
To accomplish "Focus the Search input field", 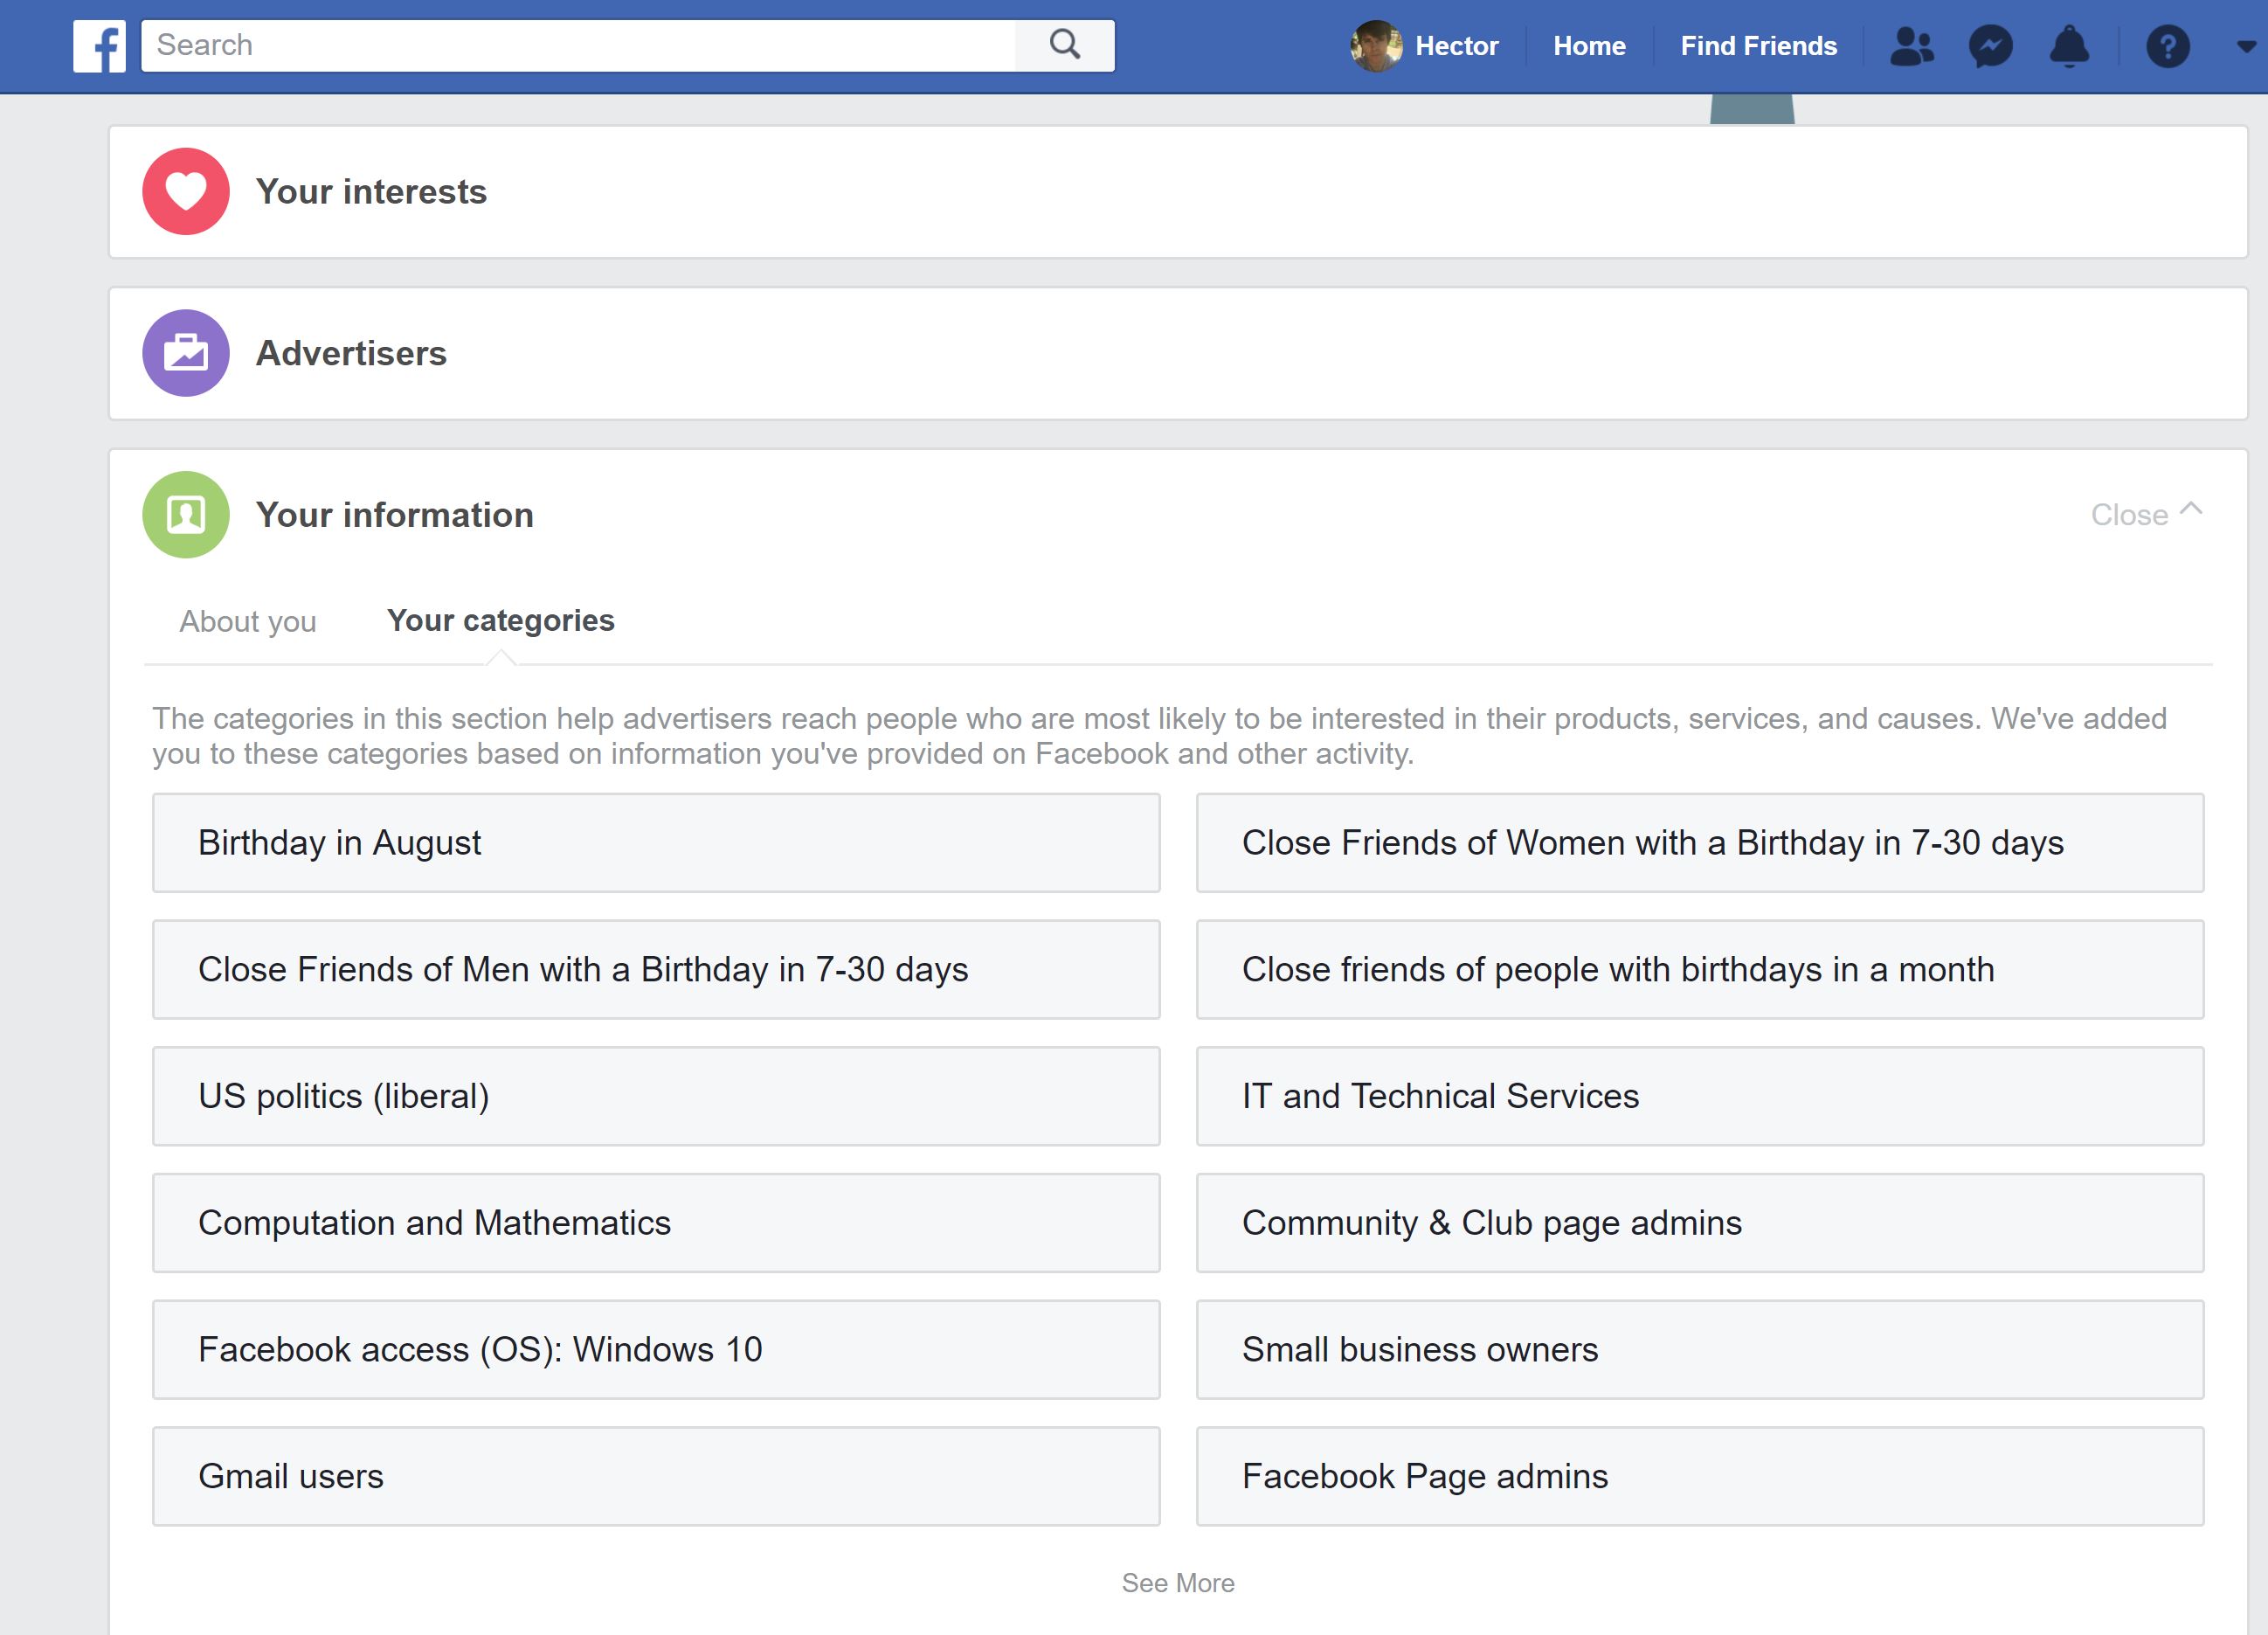I will (578, 45).
